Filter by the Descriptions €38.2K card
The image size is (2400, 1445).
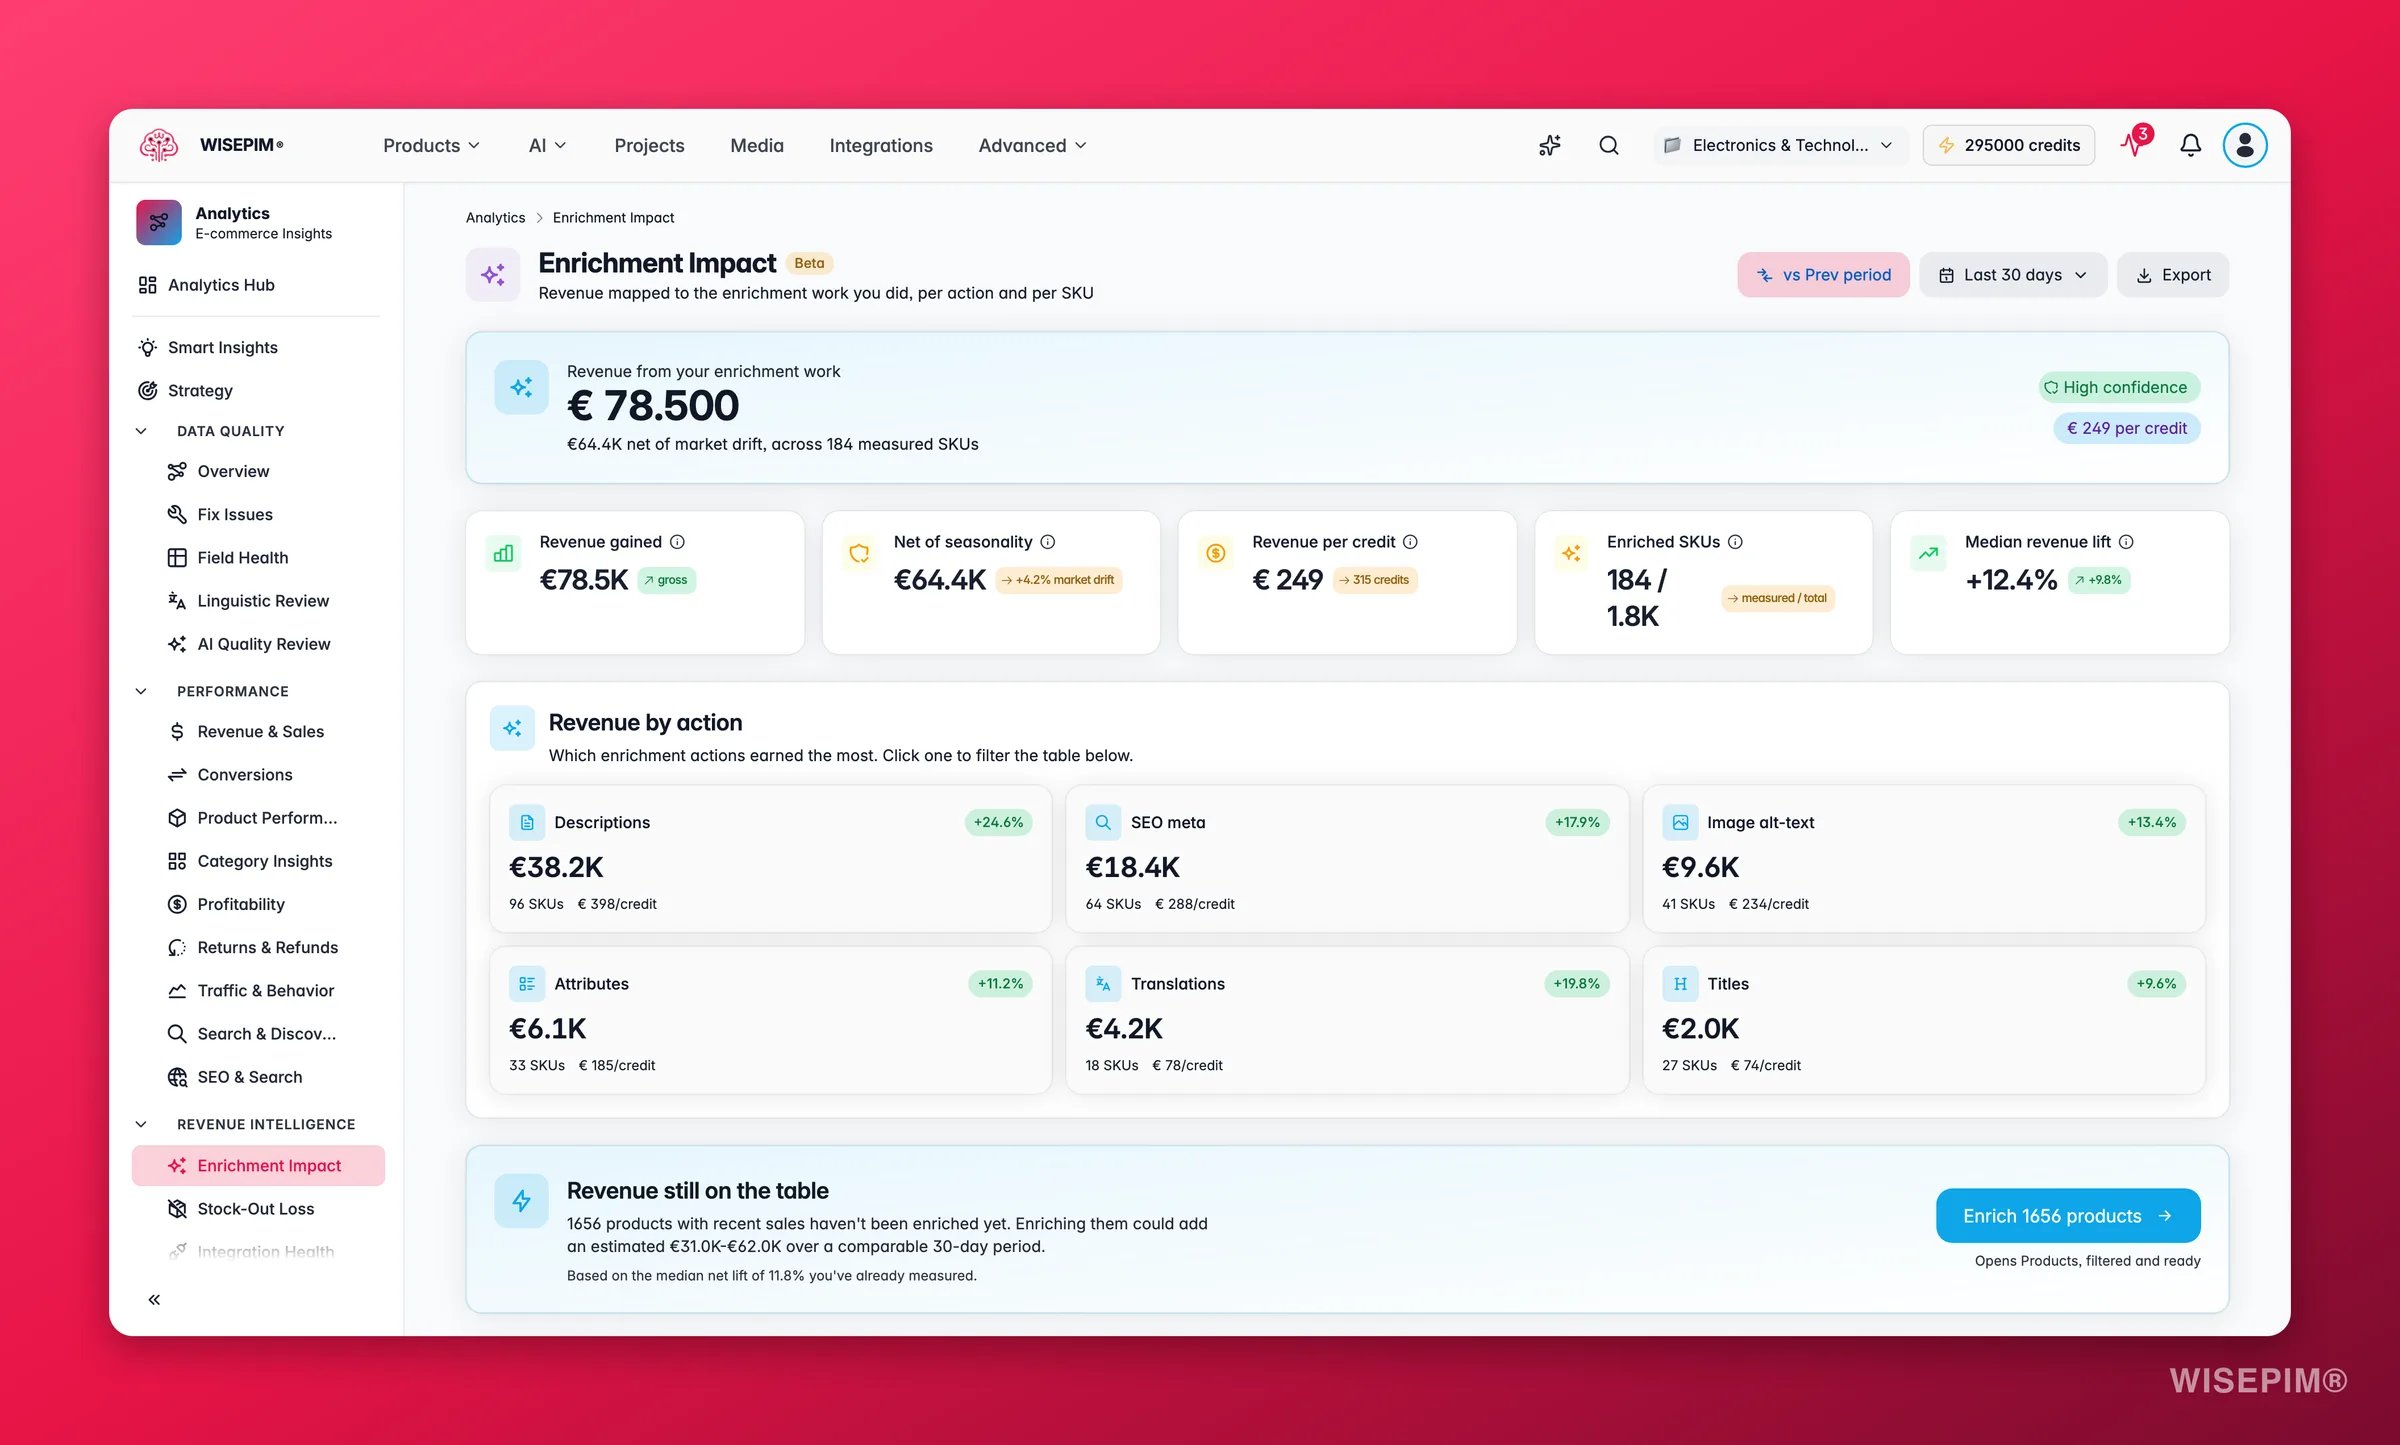point(770,859)
